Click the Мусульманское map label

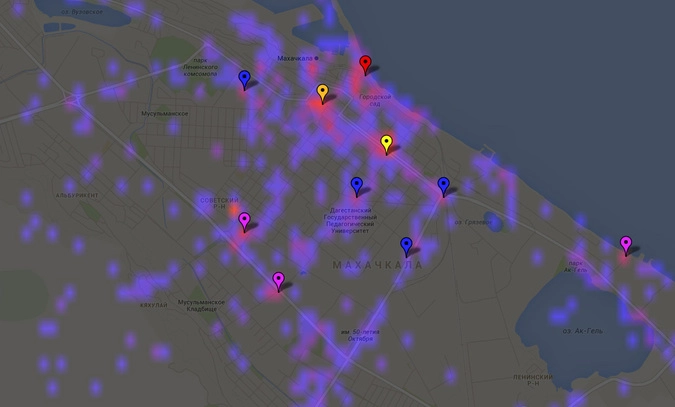coord(164,114)
